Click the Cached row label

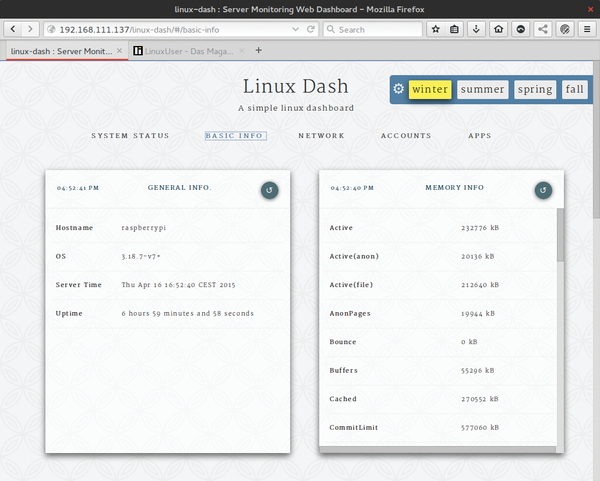click(343, 399)
